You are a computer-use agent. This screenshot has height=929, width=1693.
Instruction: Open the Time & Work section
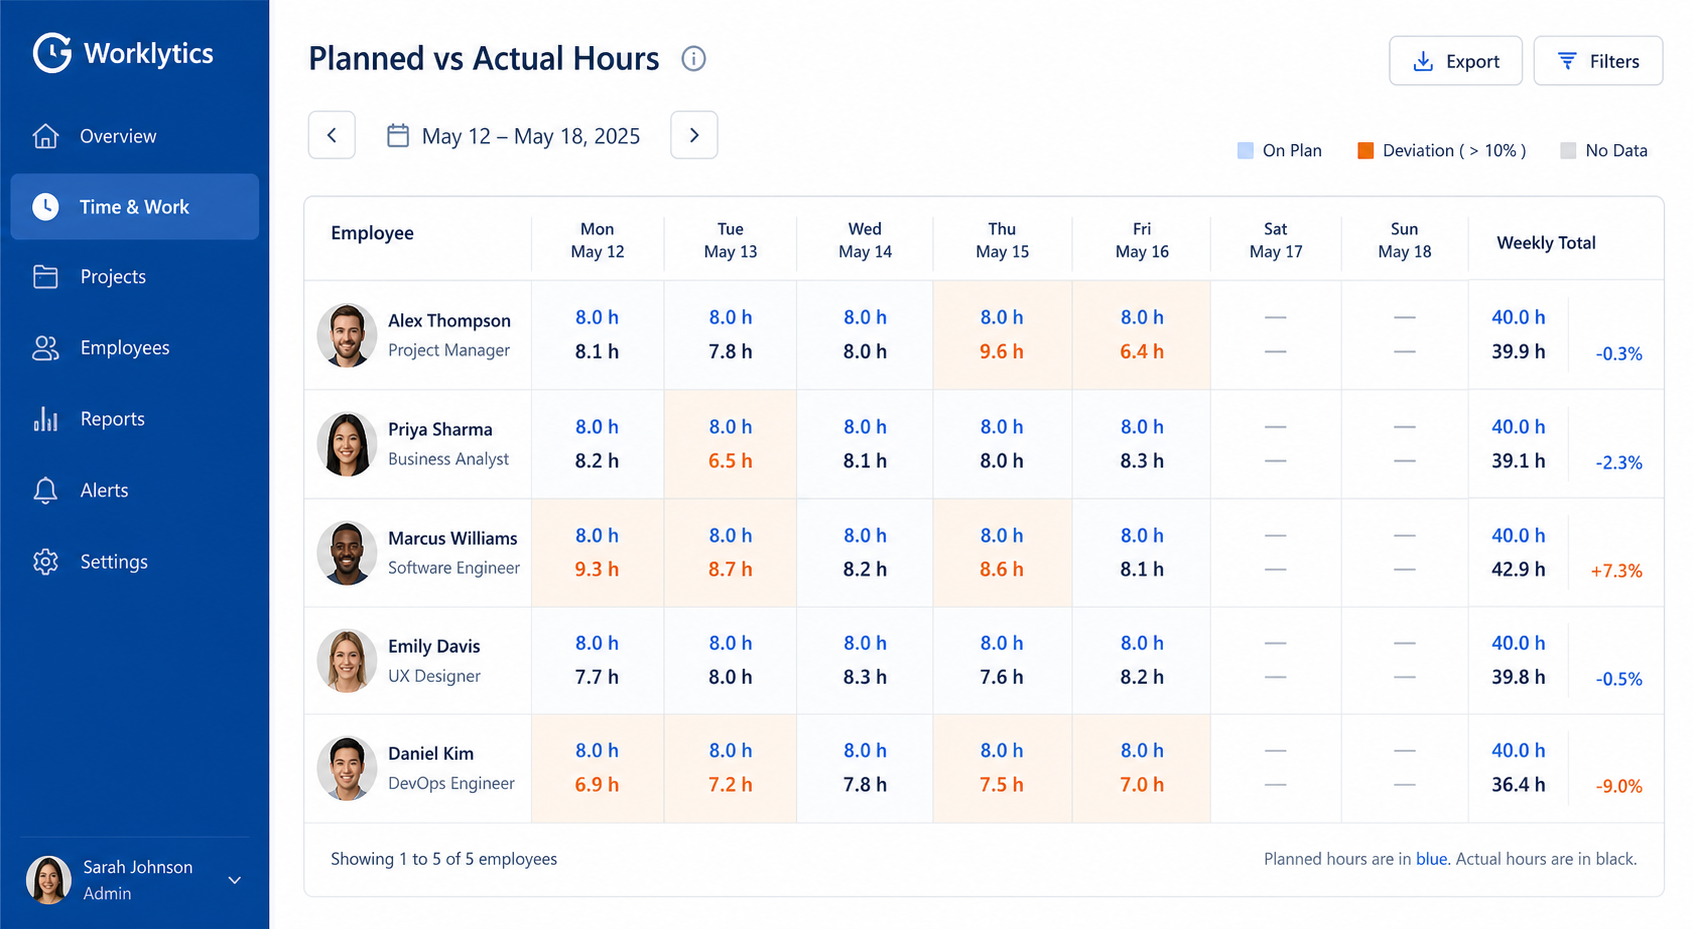click(135, 207)
